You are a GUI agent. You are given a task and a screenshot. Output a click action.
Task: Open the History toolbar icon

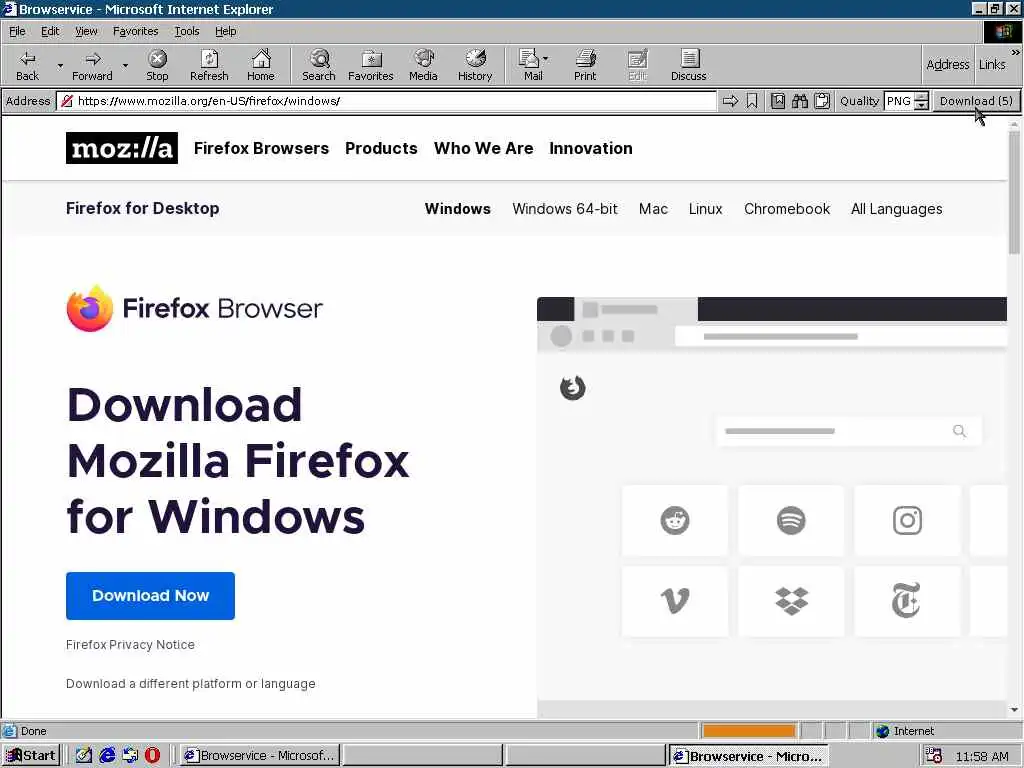(x=475, y=65)
